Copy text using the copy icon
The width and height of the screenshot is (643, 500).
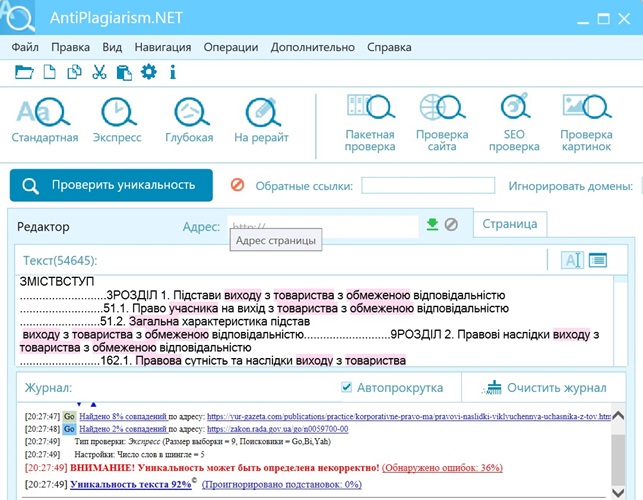click(74, 72)
